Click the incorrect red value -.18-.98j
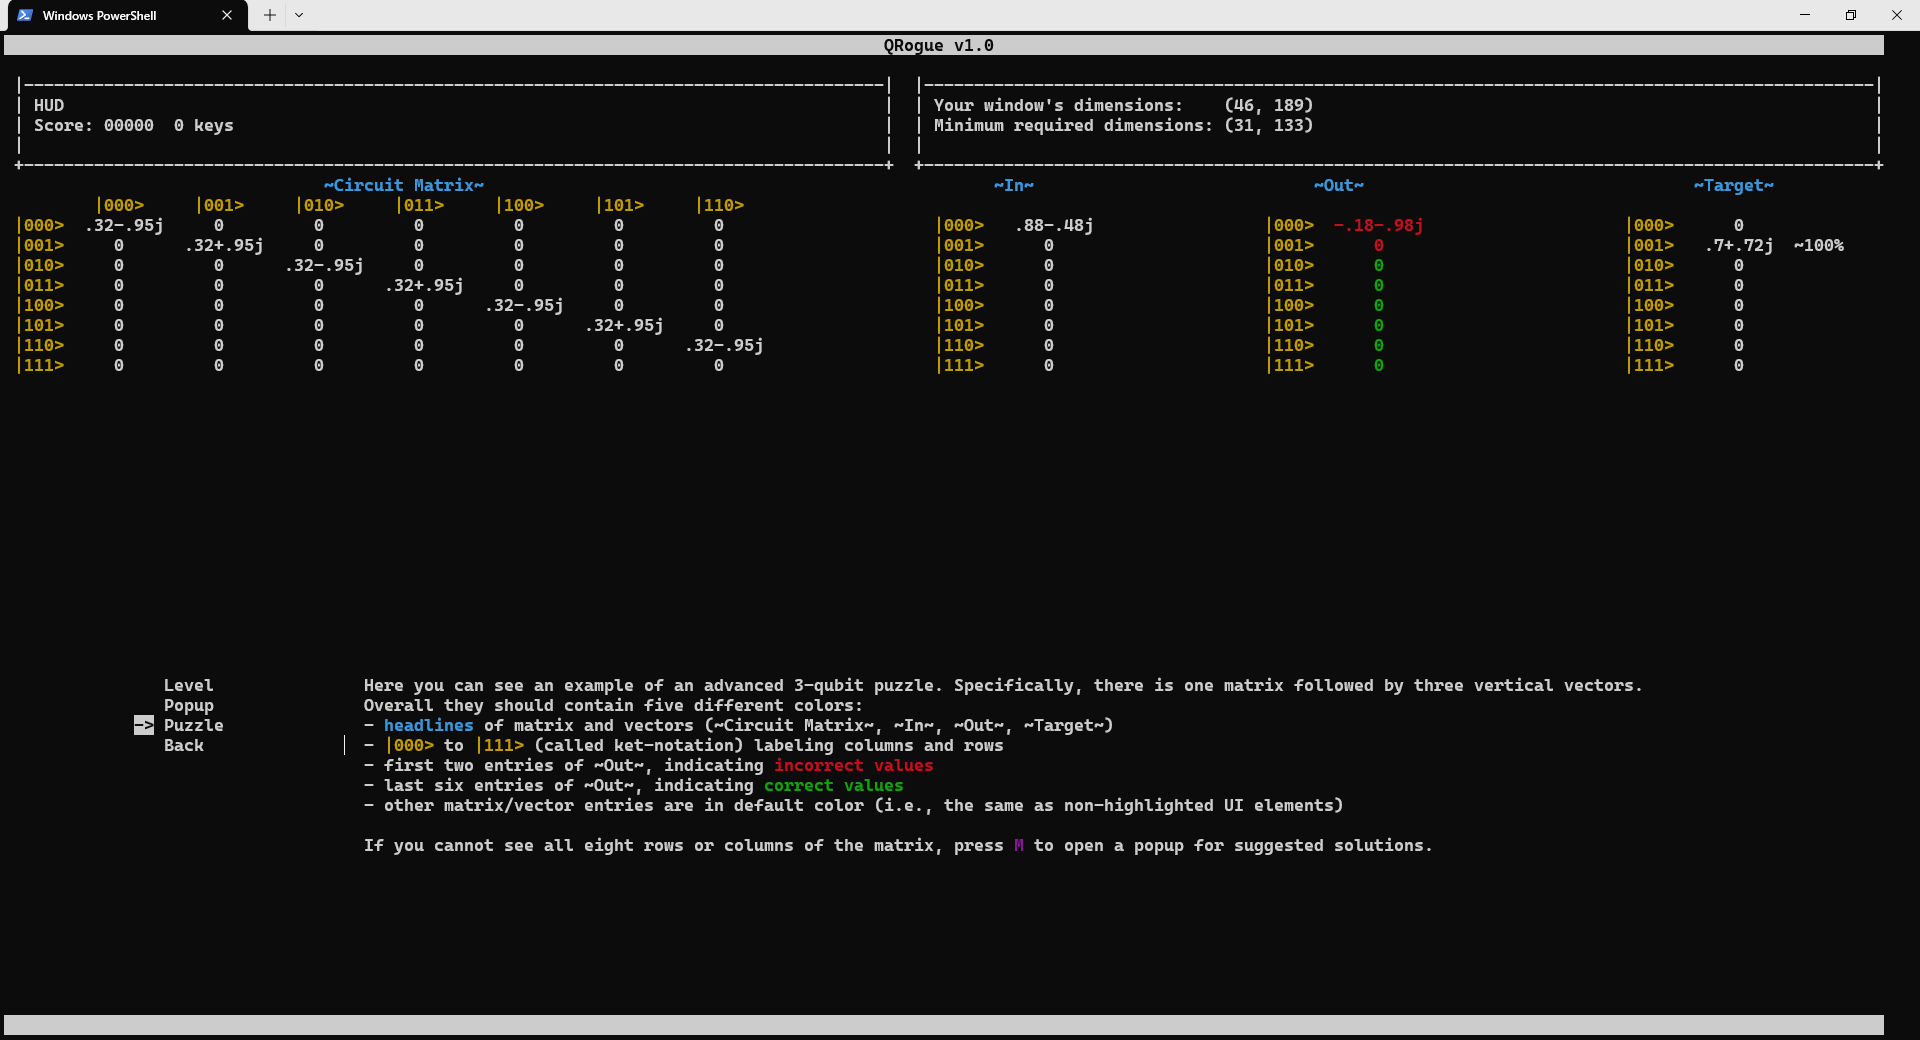This screenshot has height=1040, width=1920. (1379, 225)
